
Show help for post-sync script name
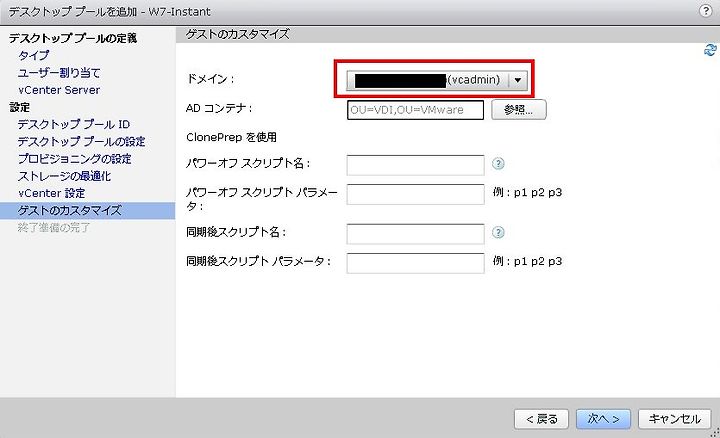[x=498, y=232]
